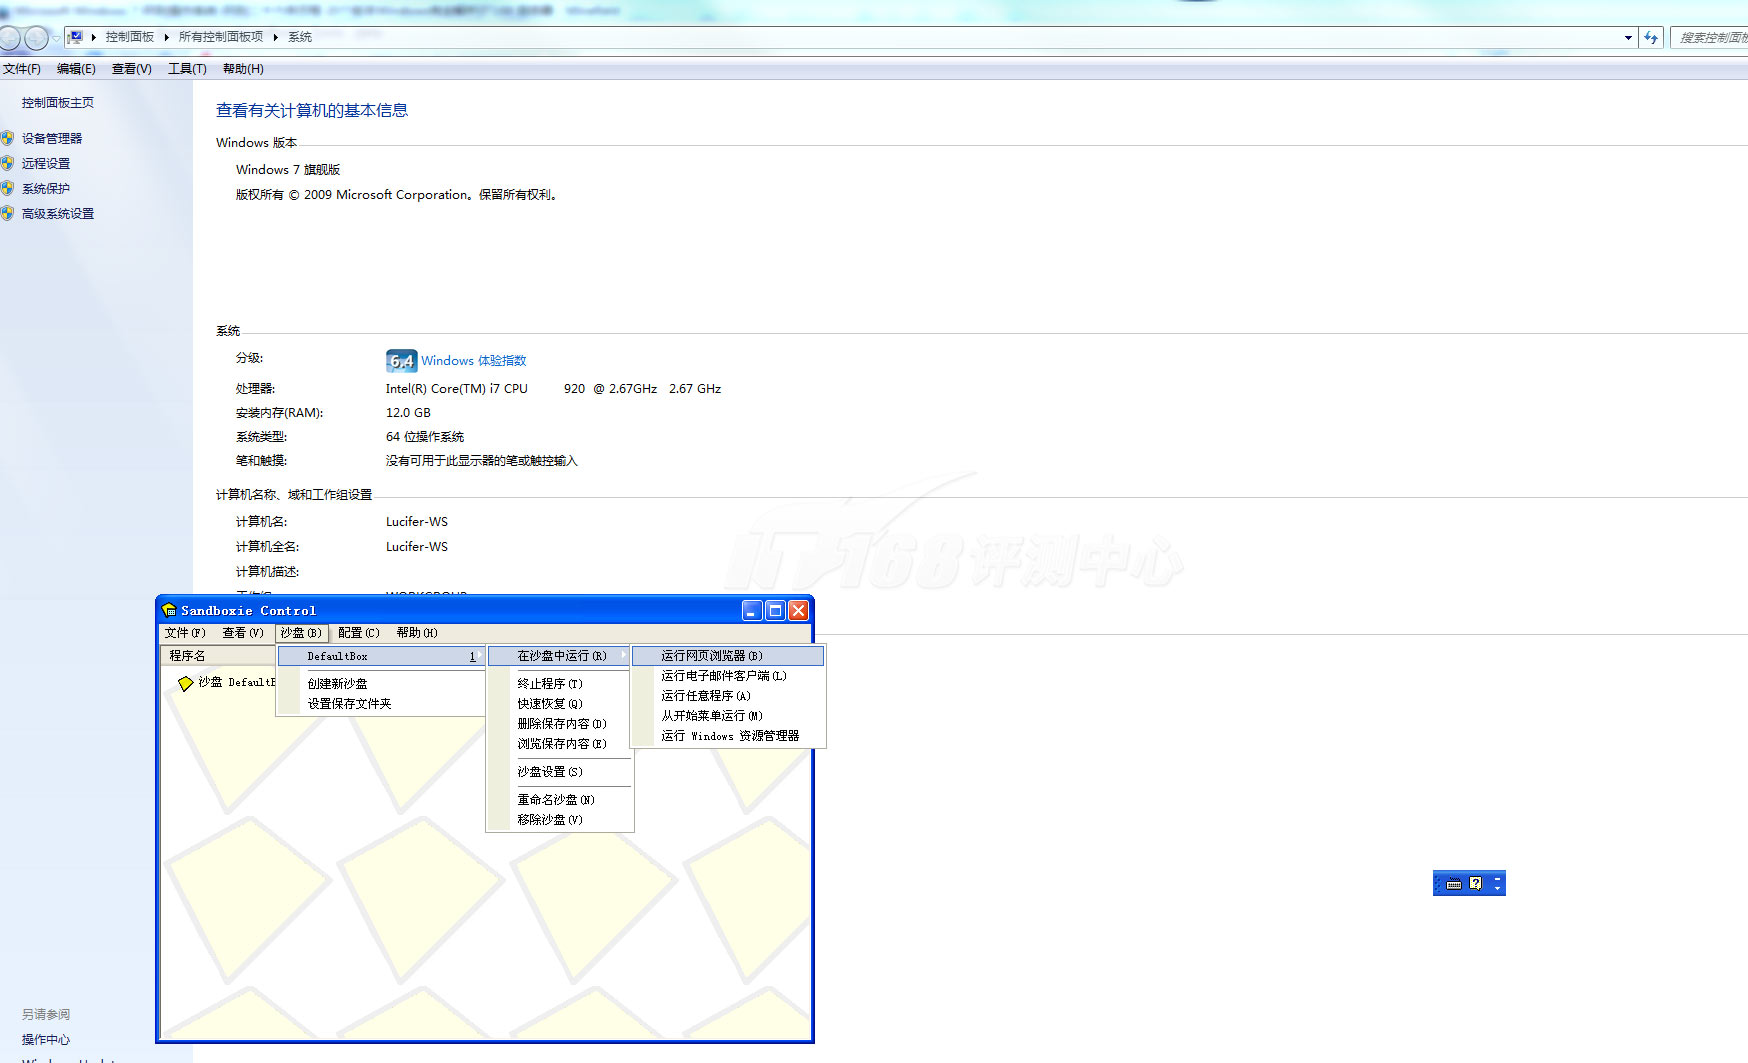Expand 在沙盘中运行 submenu
Screen dimensions: 1748x1063
[x=559, y=656]
